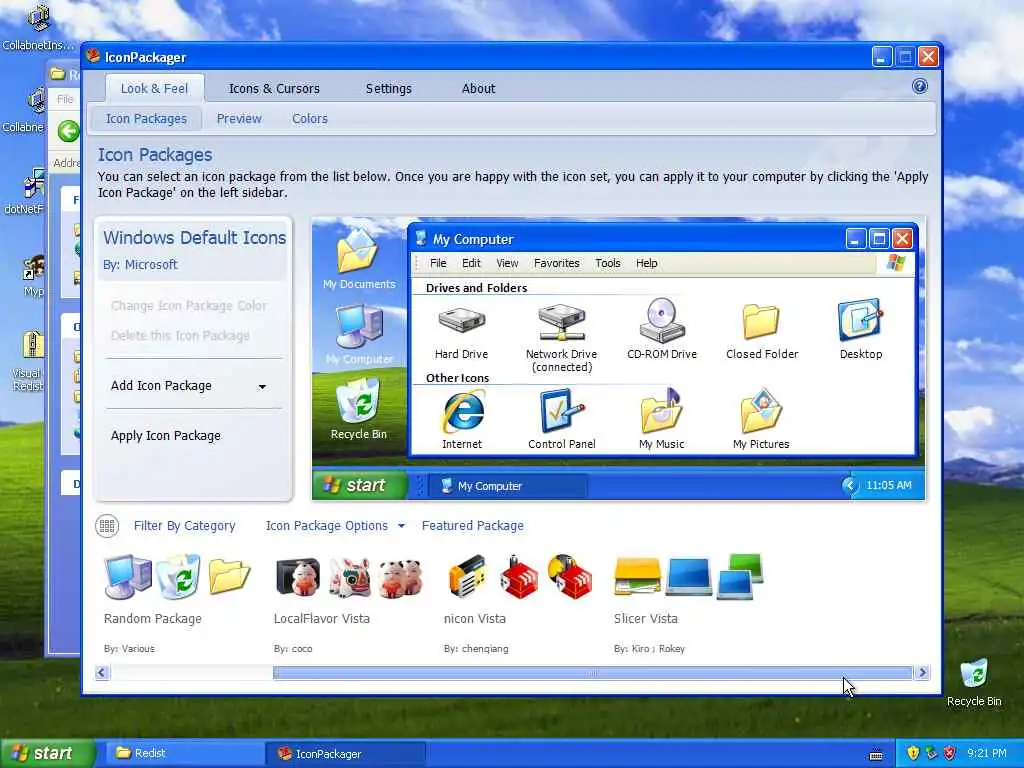The height and width of the screenshot is (768, 1024).
Task: Select the My Pictures folder icon
Action: (761, 411)
